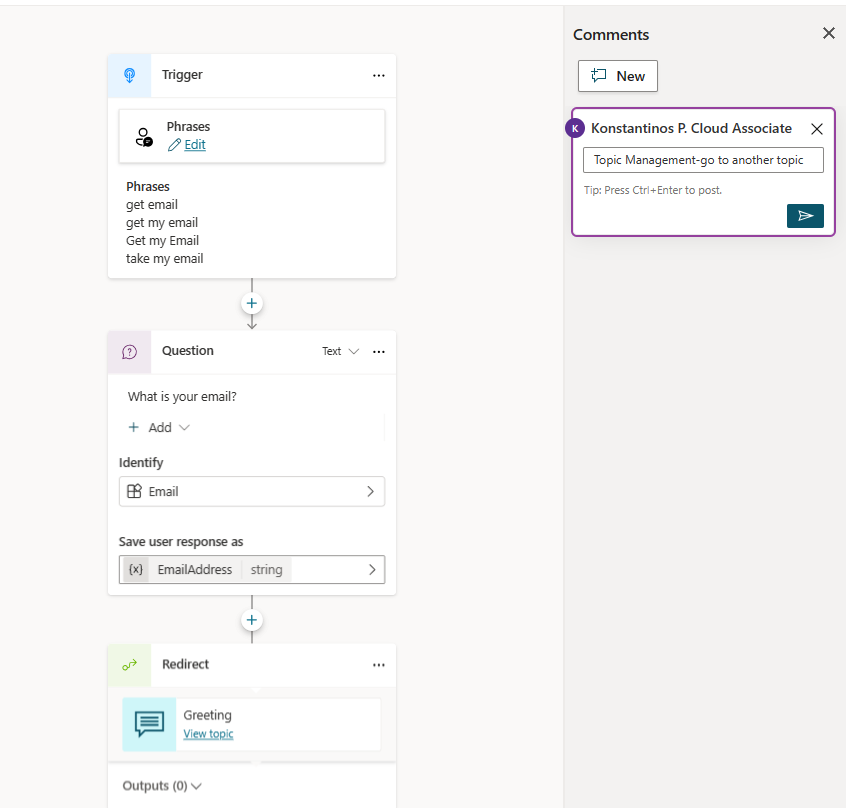Click the Redirect node arrow icon
The height and width of the screenshot is (808, 846).
pyautogui.click(x=129, y=665)
